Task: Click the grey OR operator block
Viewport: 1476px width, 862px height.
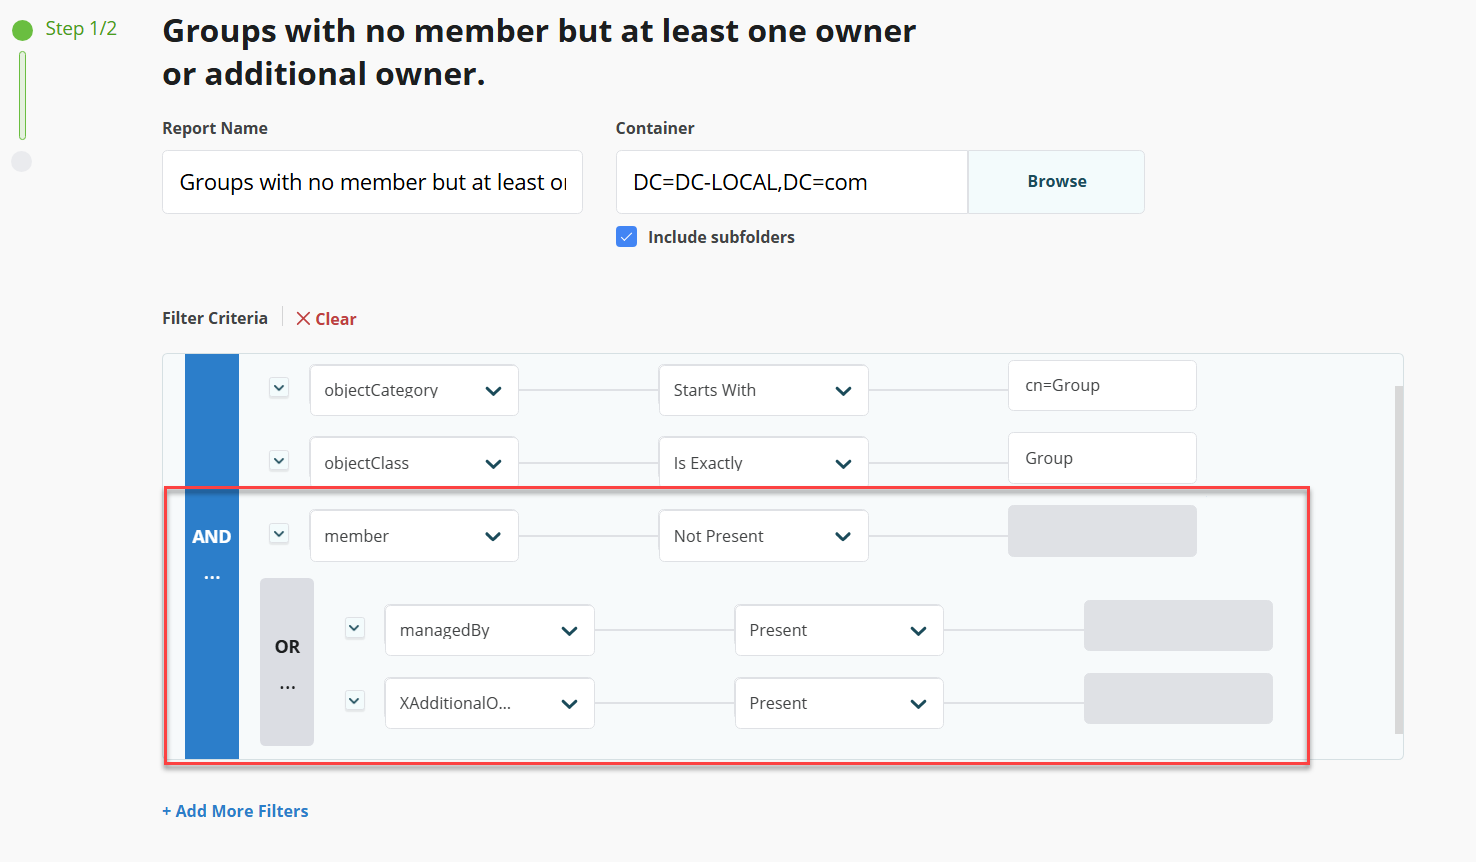Action: point(287,662)
